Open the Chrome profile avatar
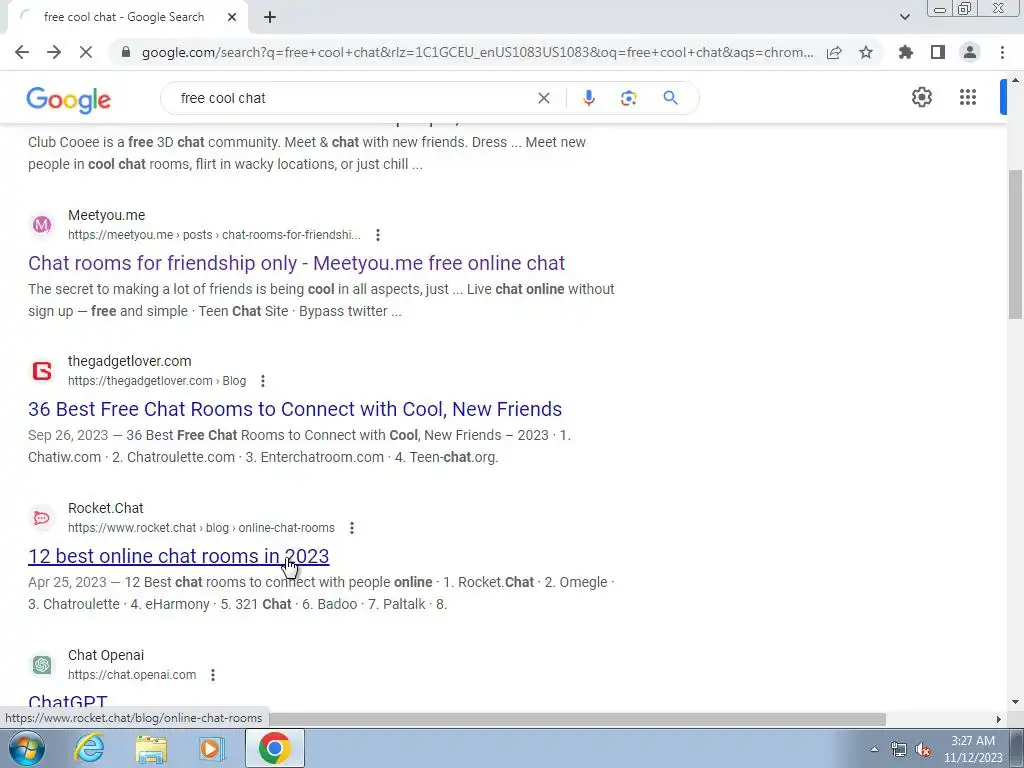This screenshot has height=768, width=1024. tap(970, 52)
